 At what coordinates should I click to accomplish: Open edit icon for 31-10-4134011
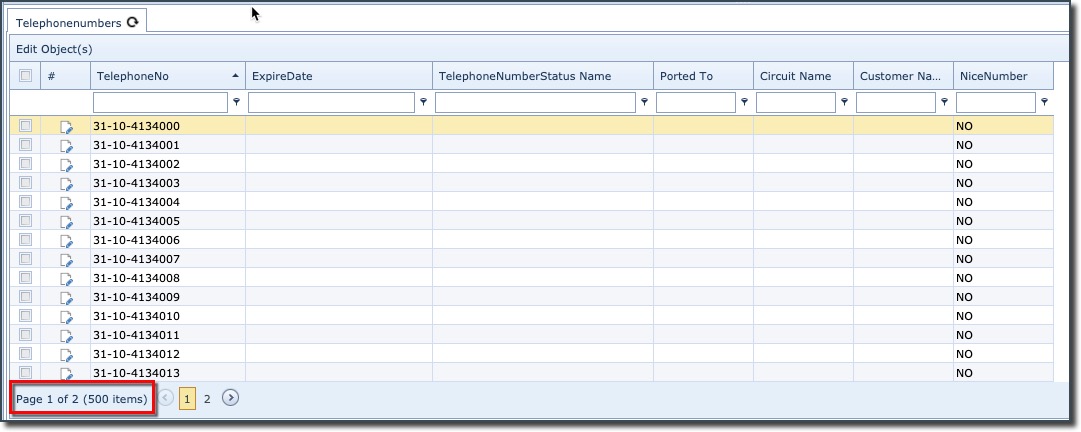pos(66,336)
